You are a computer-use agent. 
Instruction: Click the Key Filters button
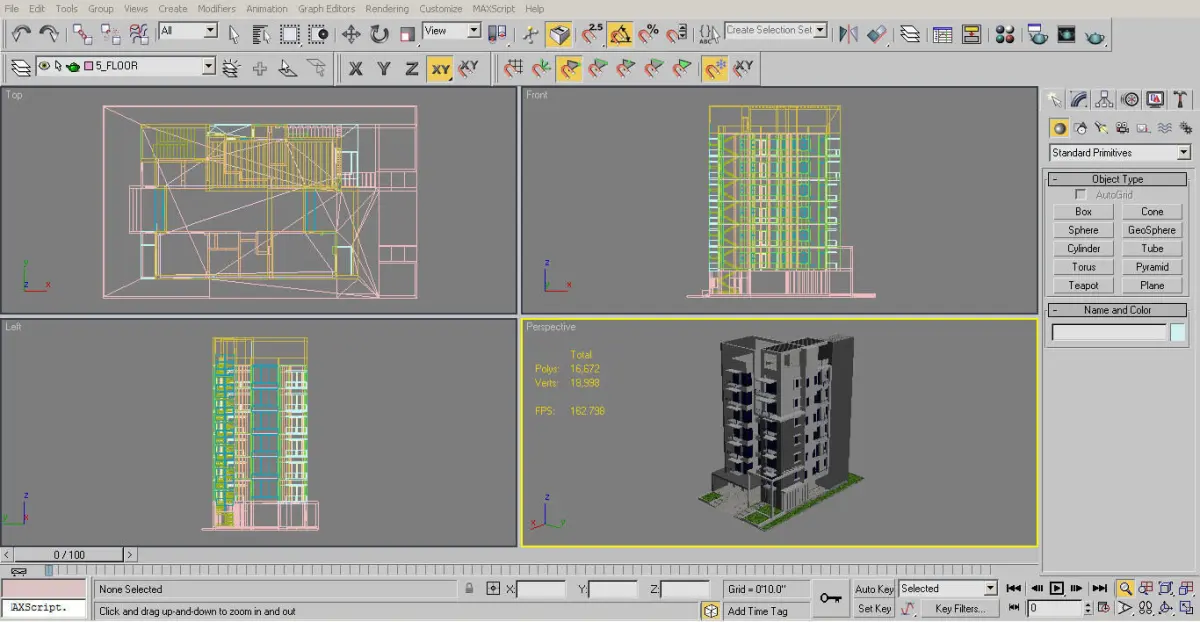(959, 608)
